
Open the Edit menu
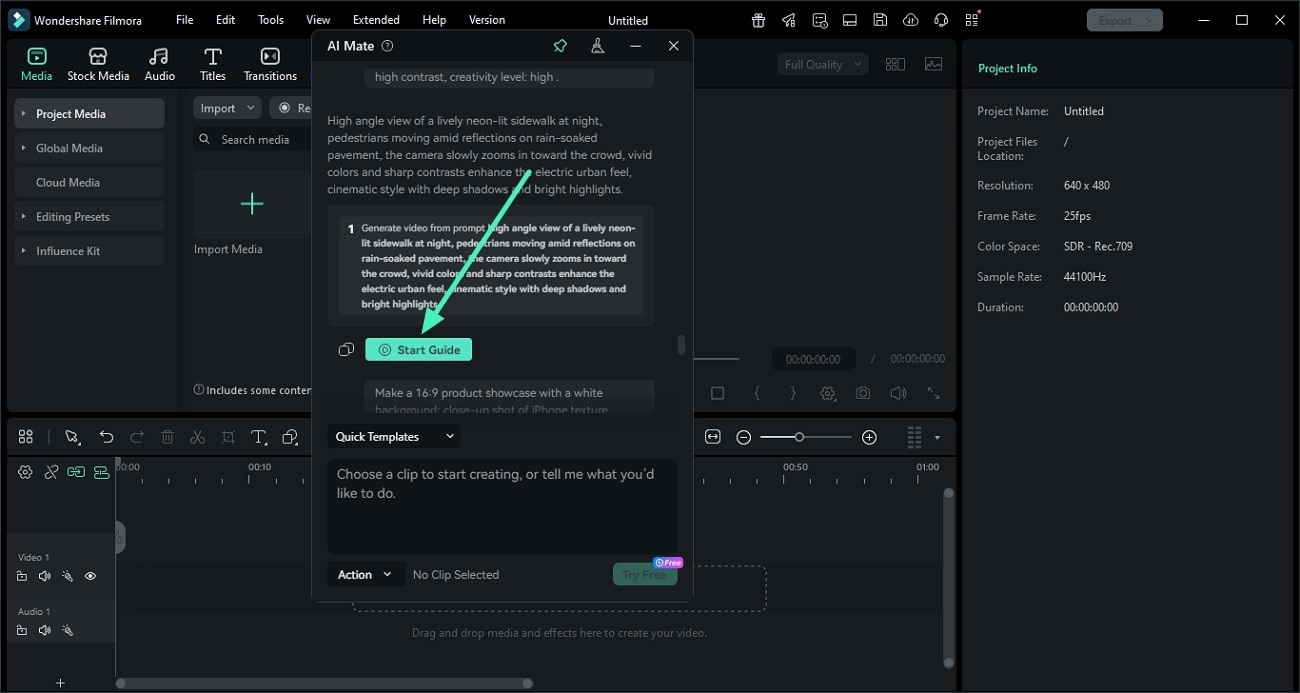[226, 20]
